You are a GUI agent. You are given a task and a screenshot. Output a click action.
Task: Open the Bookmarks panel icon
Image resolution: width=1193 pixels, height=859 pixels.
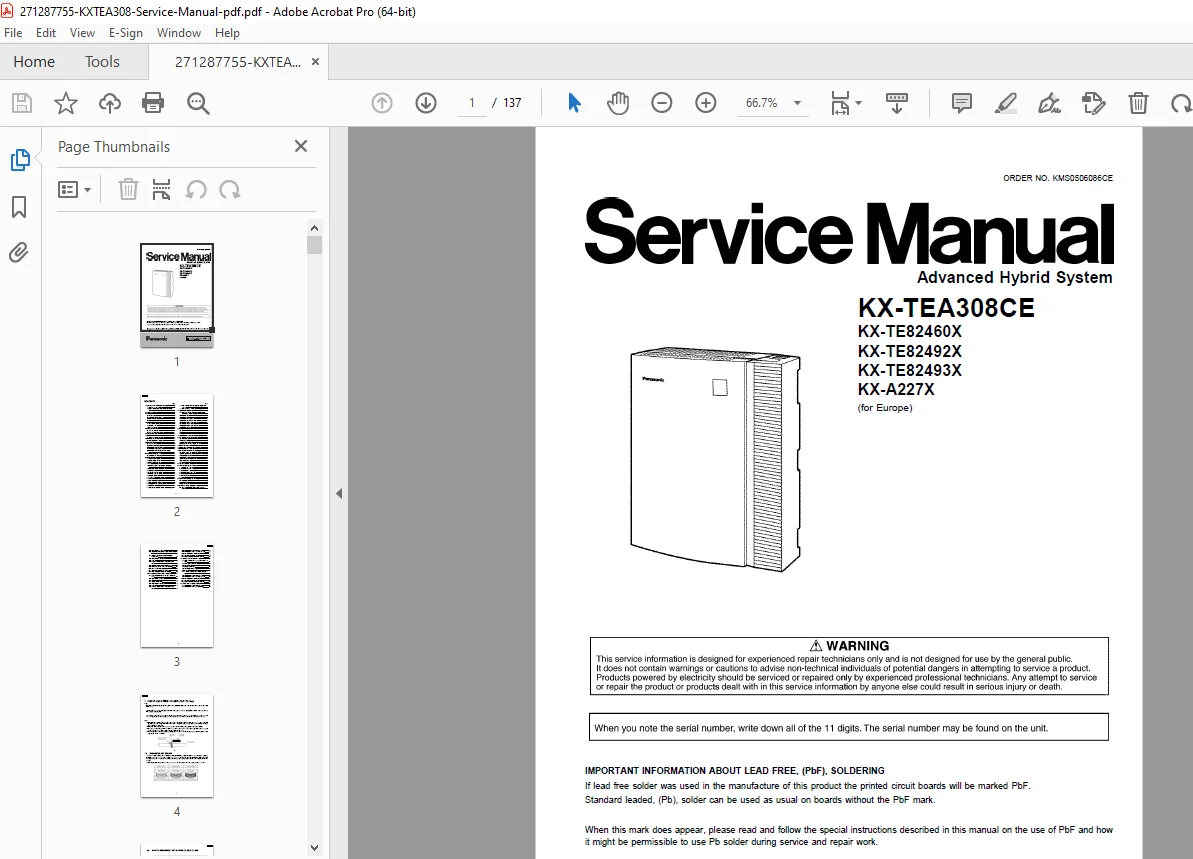click(x=19, y=207)
